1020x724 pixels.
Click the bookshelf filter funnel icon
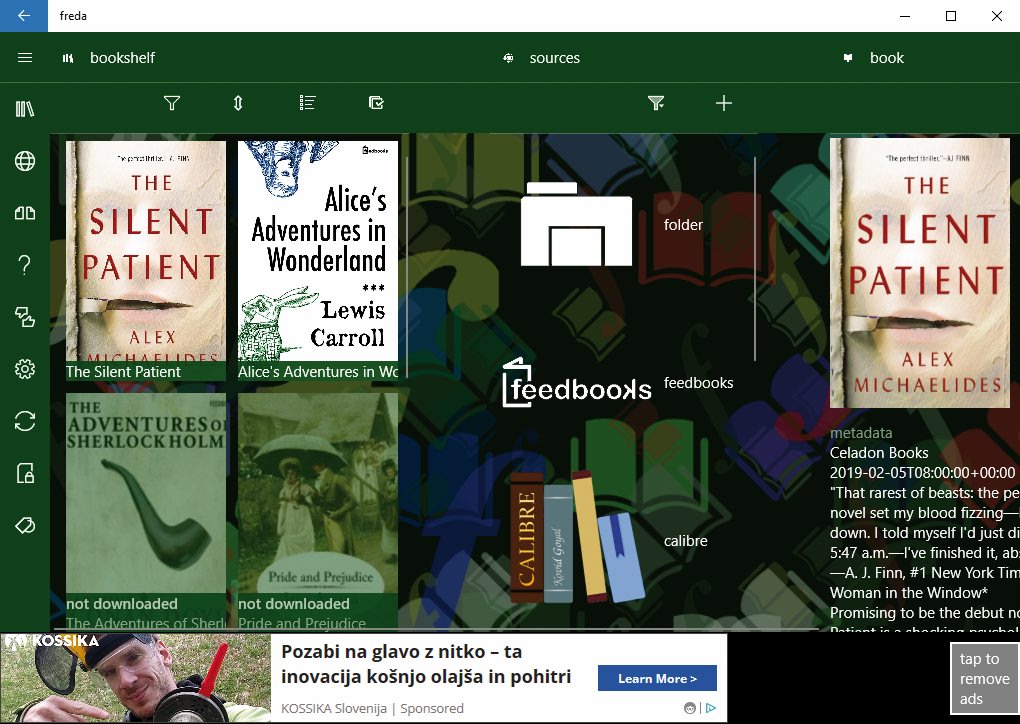172,103
